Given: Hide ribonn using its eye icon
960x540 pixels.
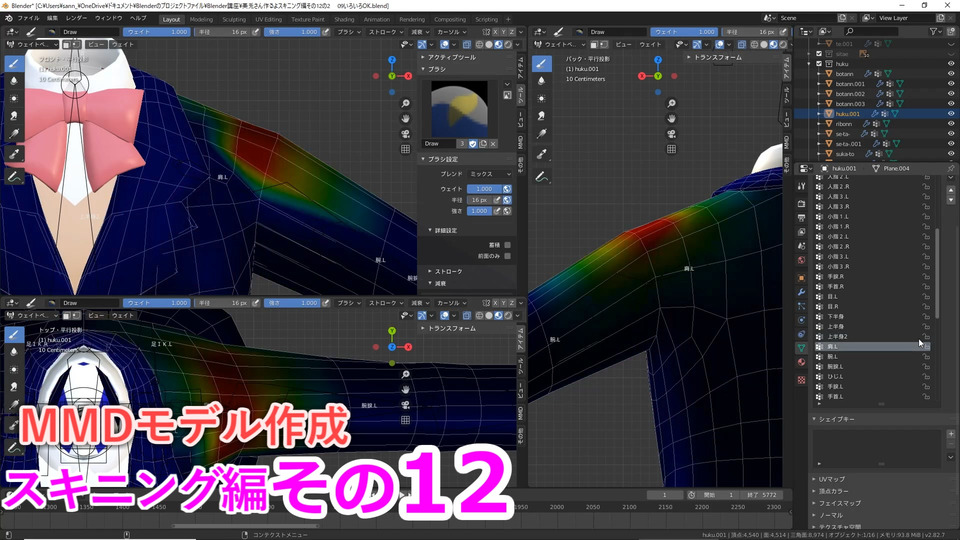Looking at the screenshot, I should tap(951, 124).
